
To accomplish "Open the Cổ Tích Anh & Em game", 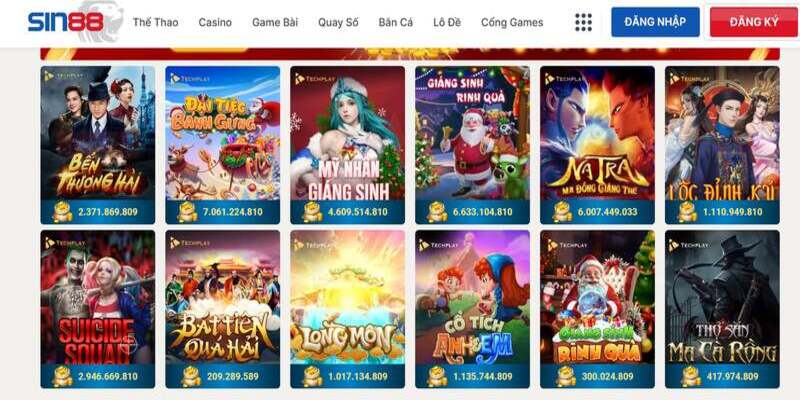I will [x=472, y=309].
